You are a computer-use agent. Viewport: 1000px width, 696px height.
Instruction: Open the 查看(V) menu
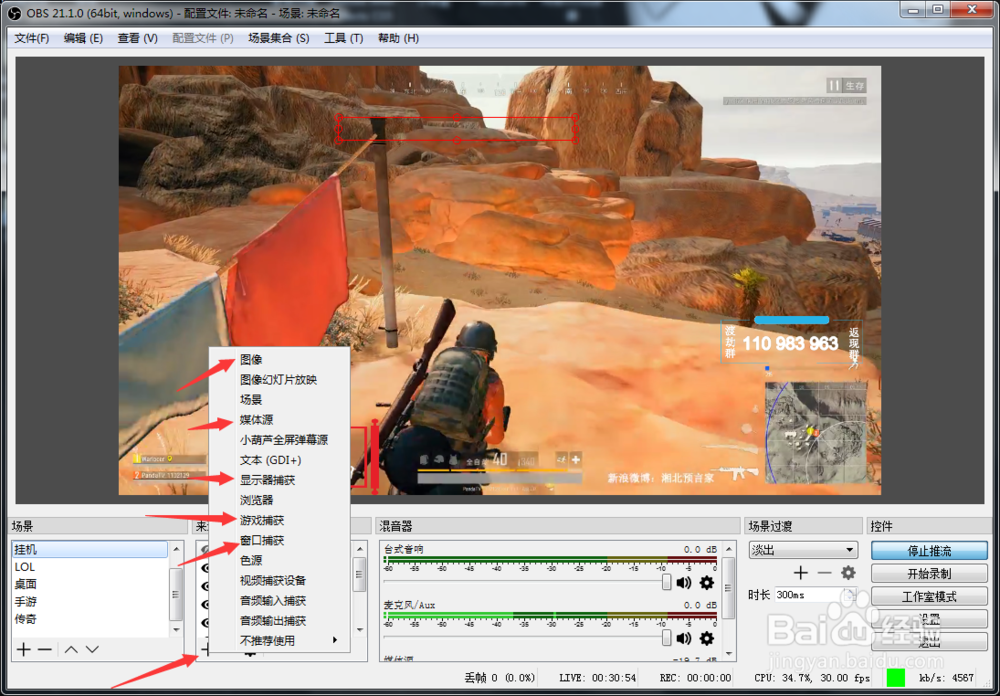point(137,38)
